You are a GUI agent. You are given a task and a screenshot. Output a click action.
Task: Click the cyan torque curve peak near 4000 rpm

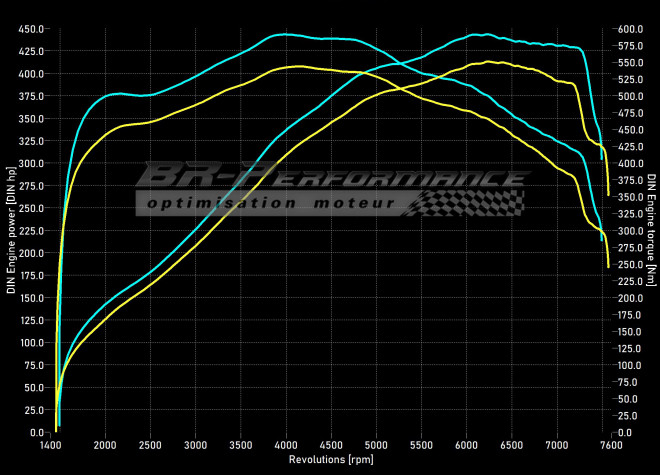point(285,34)
